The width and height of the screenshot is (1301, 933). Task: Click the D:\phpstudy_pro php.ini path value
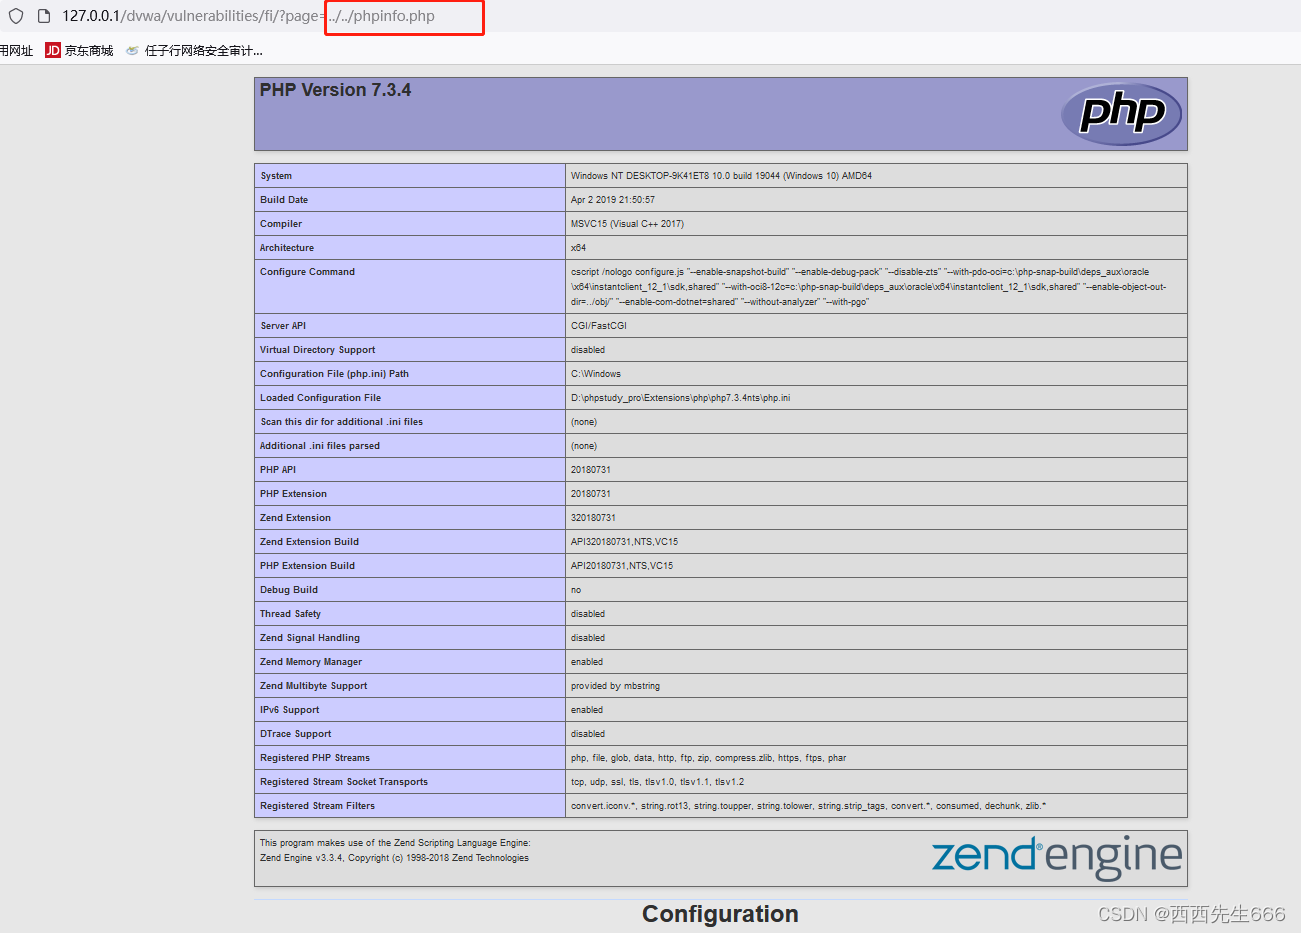point(680,398)
